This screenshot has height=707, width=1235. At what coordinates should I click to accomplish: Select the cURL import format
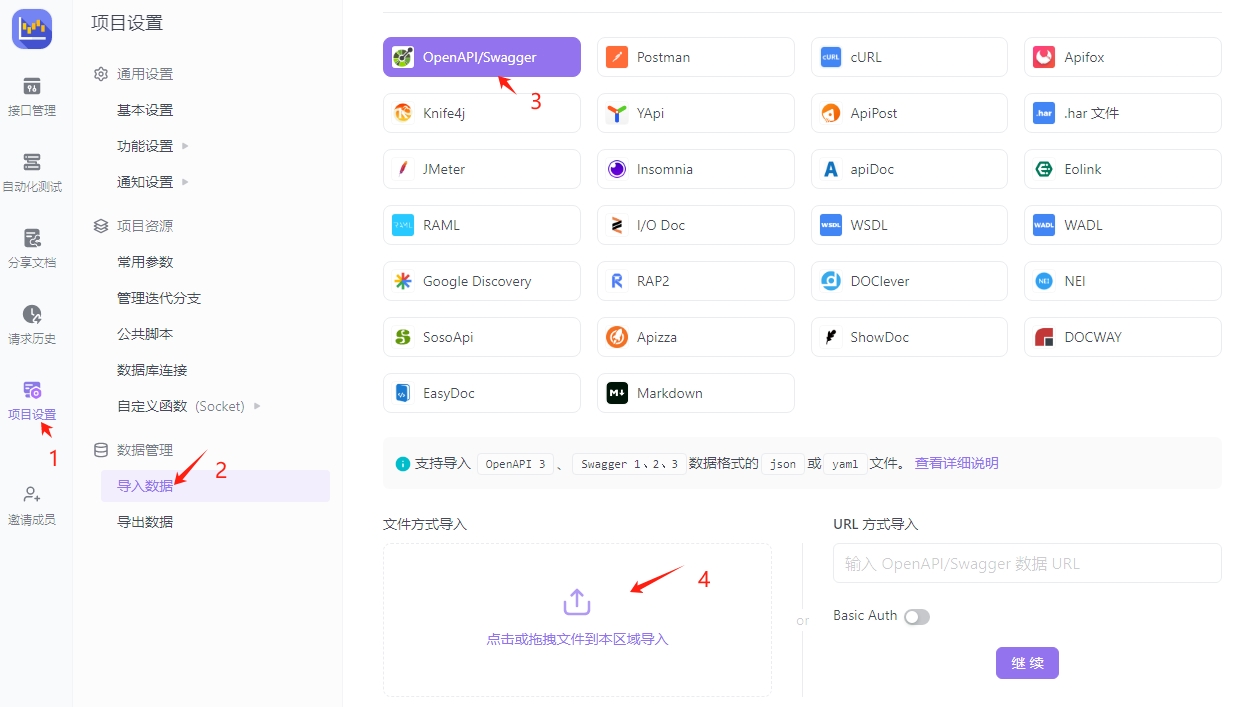click(910, 57)
